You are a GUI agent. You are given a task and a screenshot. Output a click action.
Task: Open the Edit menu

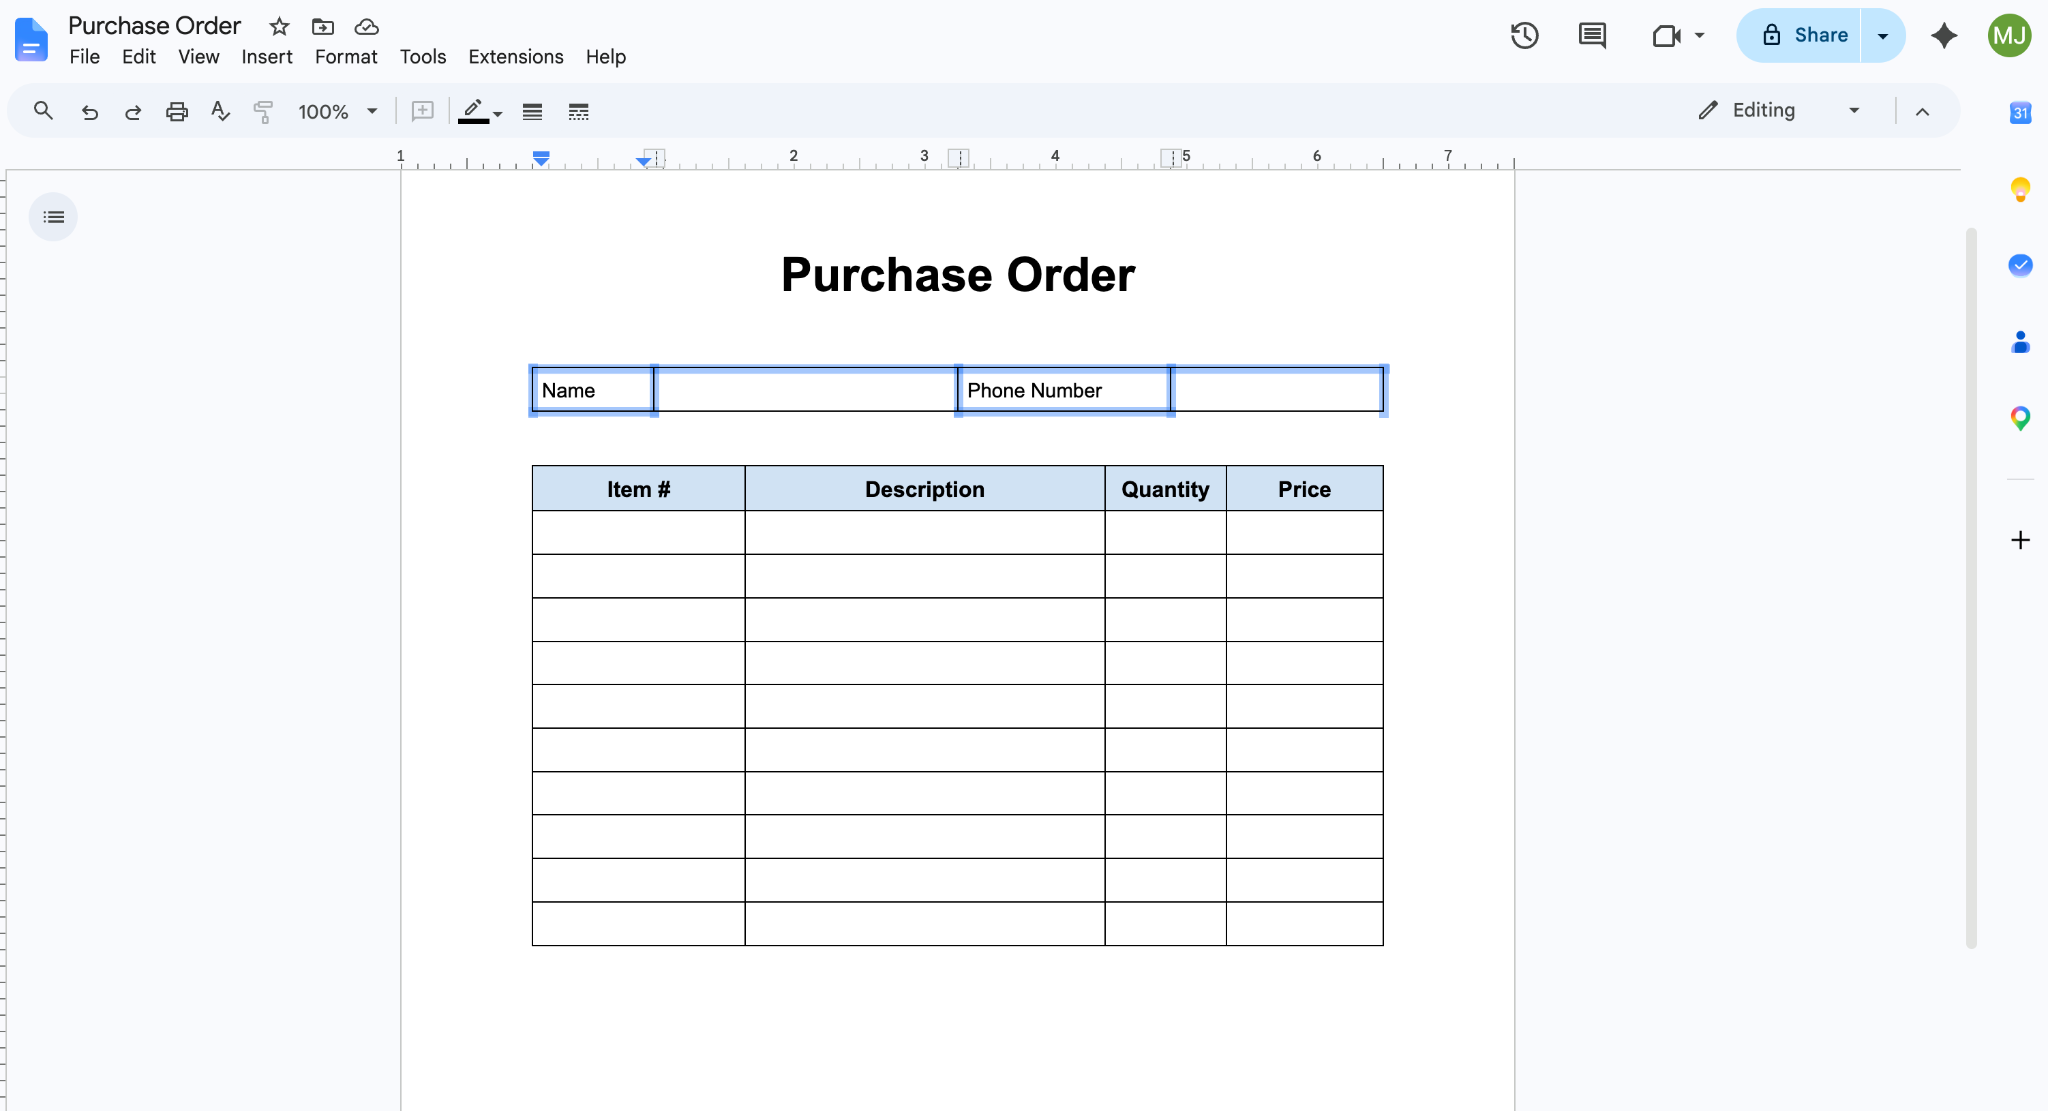tap(139, 57)
